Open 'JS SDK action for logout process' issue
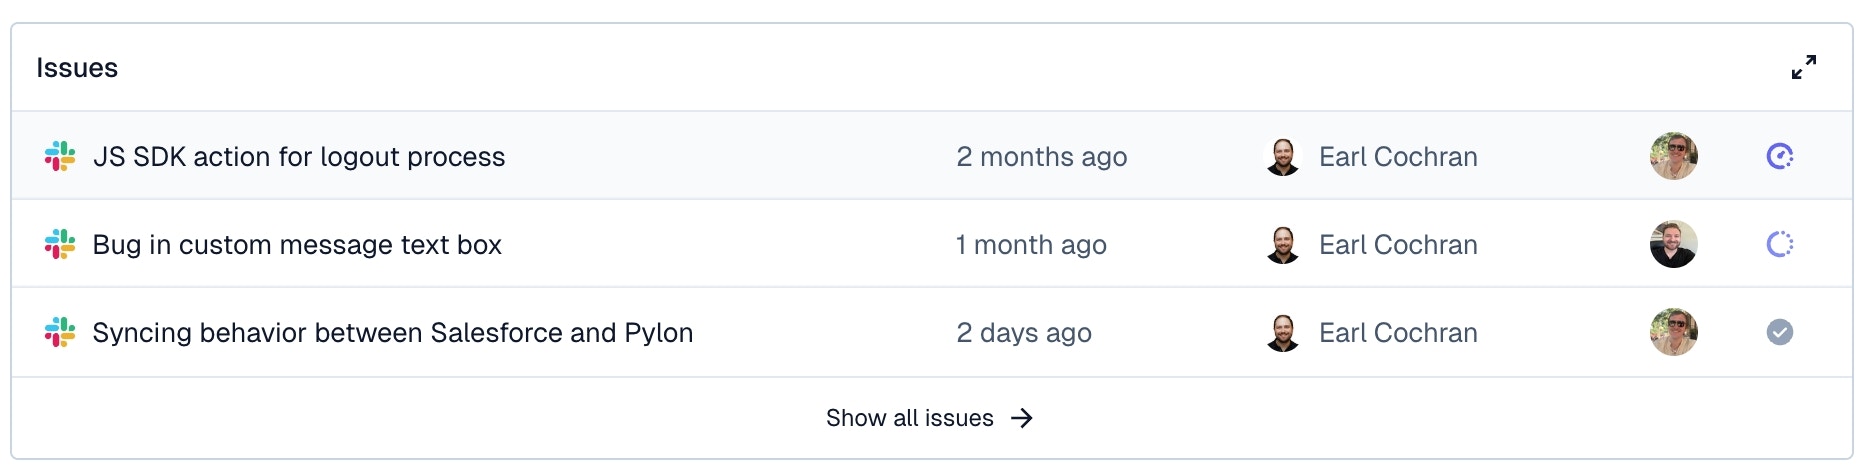1872x474 pixels. coord(299,157)
